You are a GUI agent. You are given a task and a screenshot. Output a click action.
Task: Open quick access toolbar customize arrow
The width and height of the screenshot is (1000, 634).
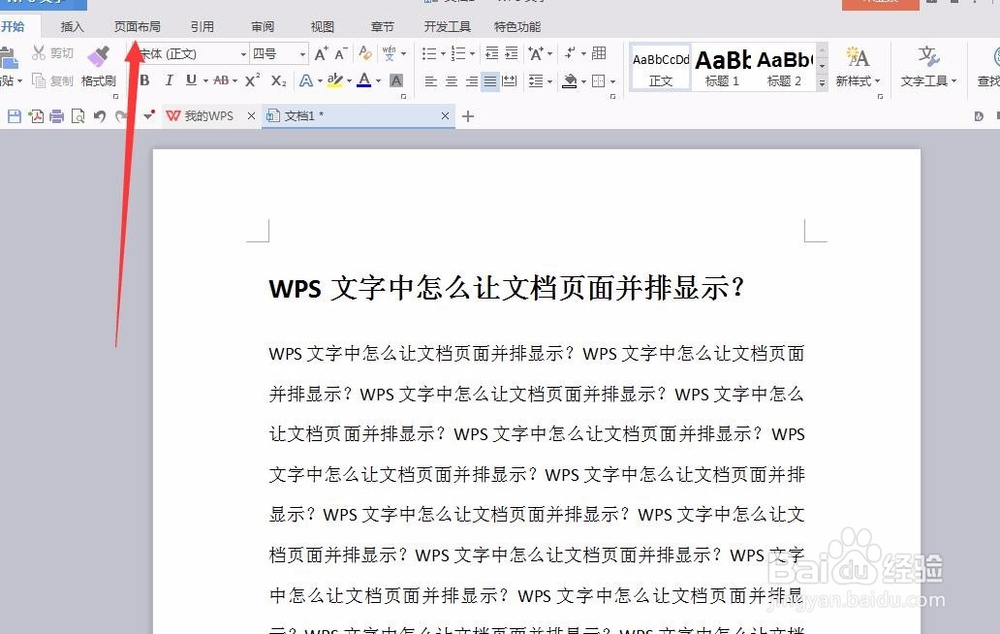tap(149, 116)
